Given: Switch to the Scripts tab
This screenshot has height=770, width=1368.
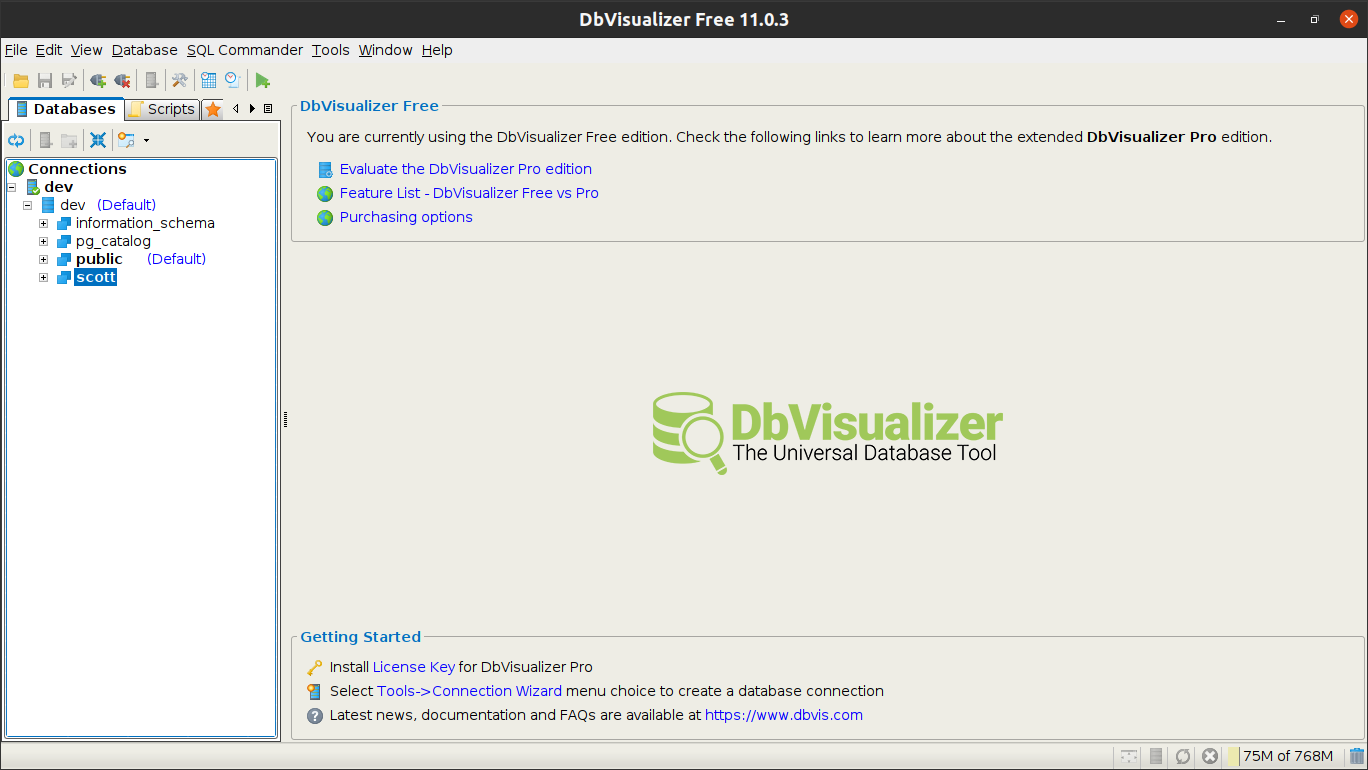Looking at the screenshot, I should [162, 109].
